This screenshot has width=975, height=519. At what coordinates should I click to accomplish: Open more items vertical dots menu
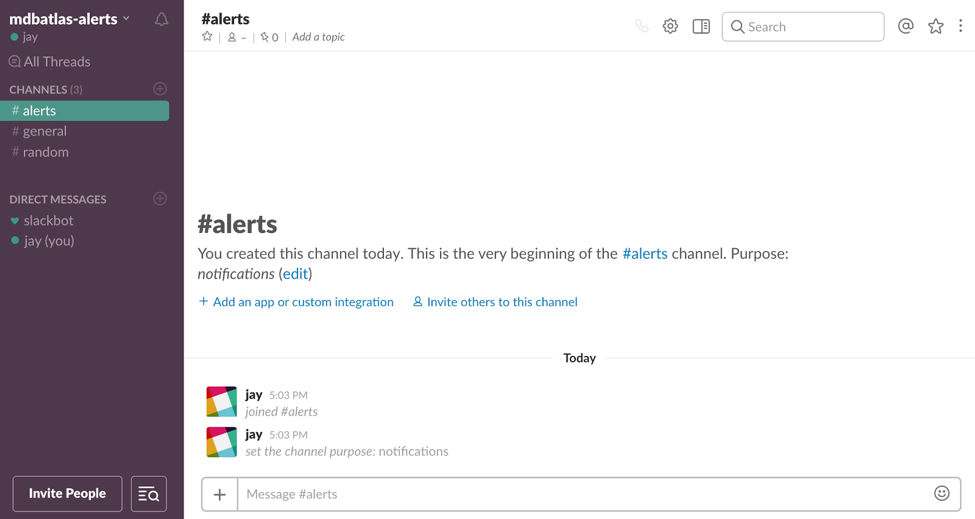(961, 26)
